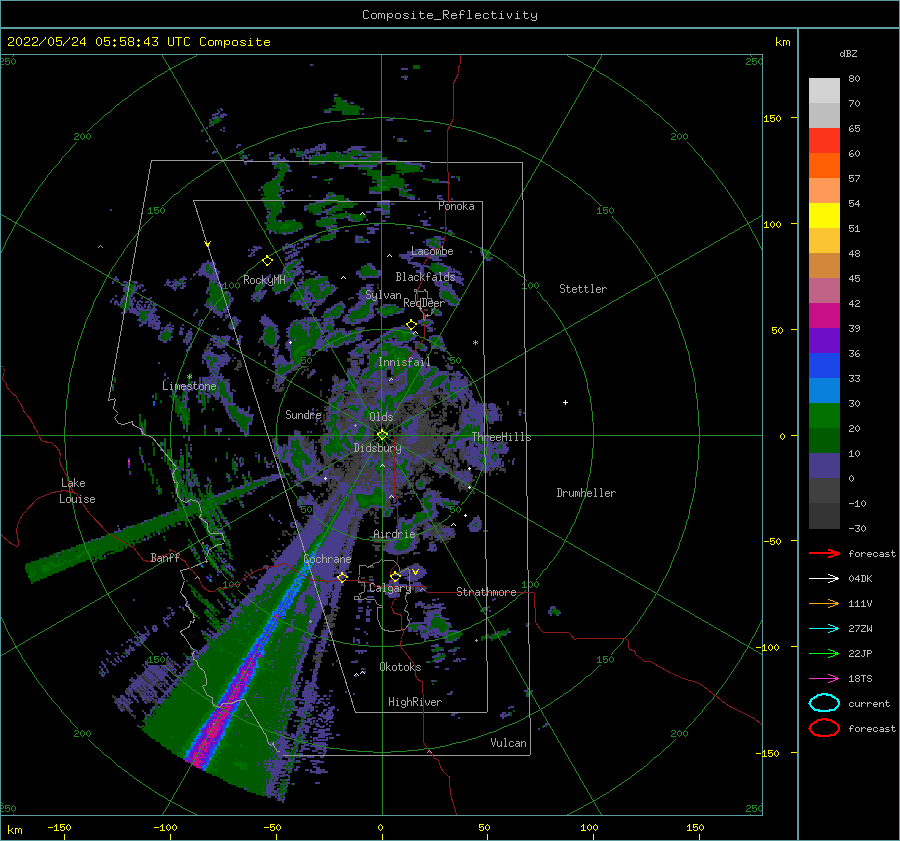The height and width of the screenshot is (841, 900).
Task: Click the ThreeHills city label
Action: click(502, 437)
